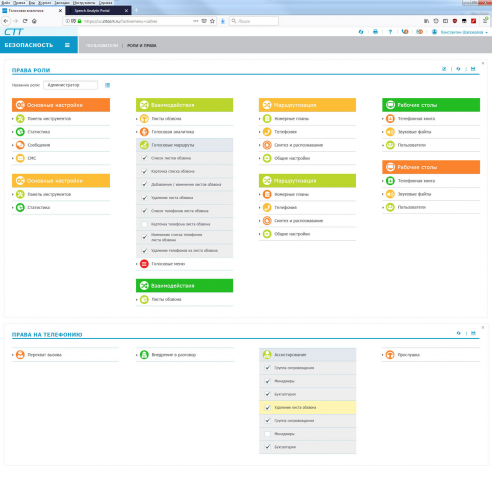Click the БЕЗОПАСНОСТЬ section button
This screenshot has width=492, height=480.
[x=39, y=45]
